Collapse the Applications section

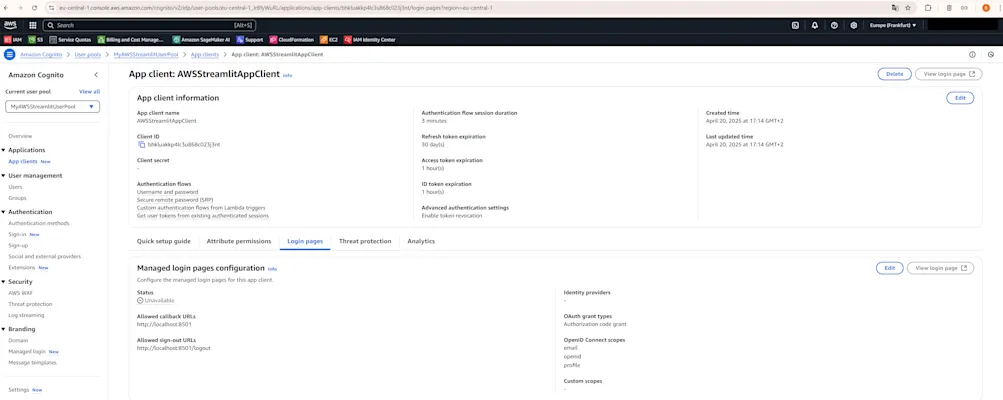click(x=3, y=150)
